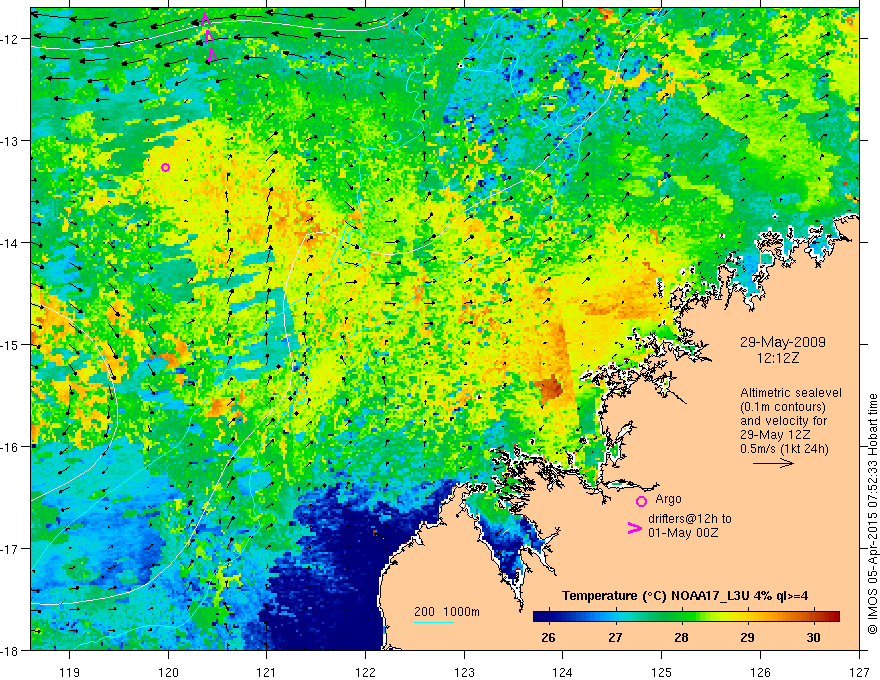
Task: Click the cyan bathymetry legend line
Action: 434,622
